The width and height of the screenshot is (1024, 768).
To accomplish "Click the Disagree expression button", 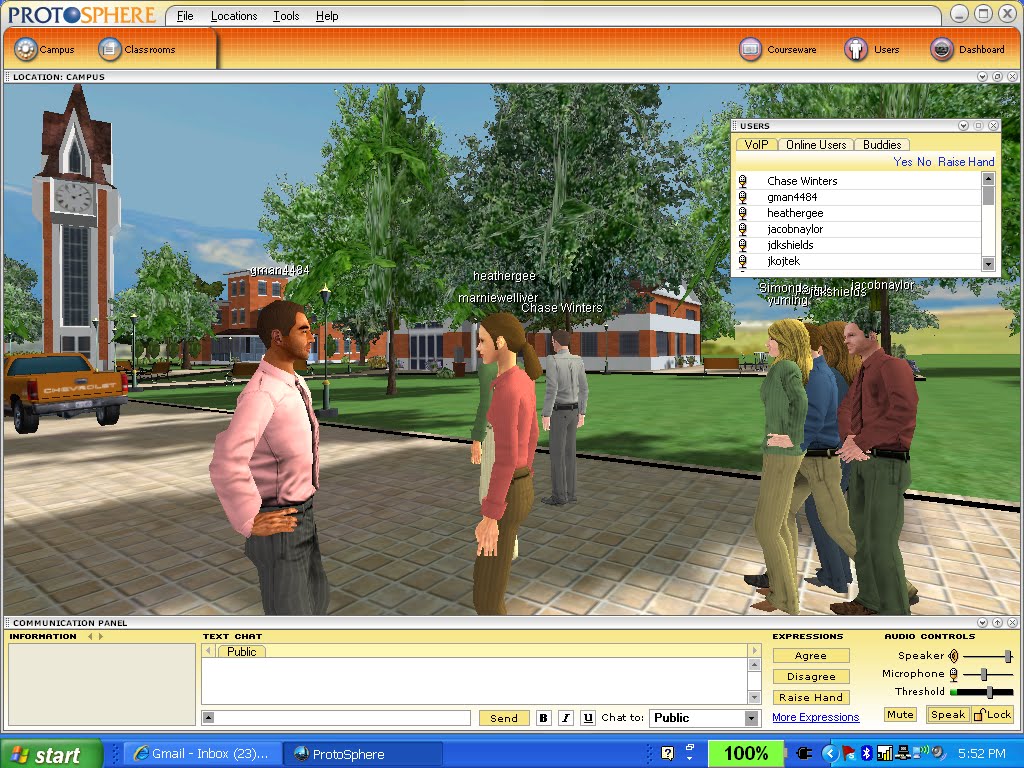I will pyautogui.click(x=810, y=677).
